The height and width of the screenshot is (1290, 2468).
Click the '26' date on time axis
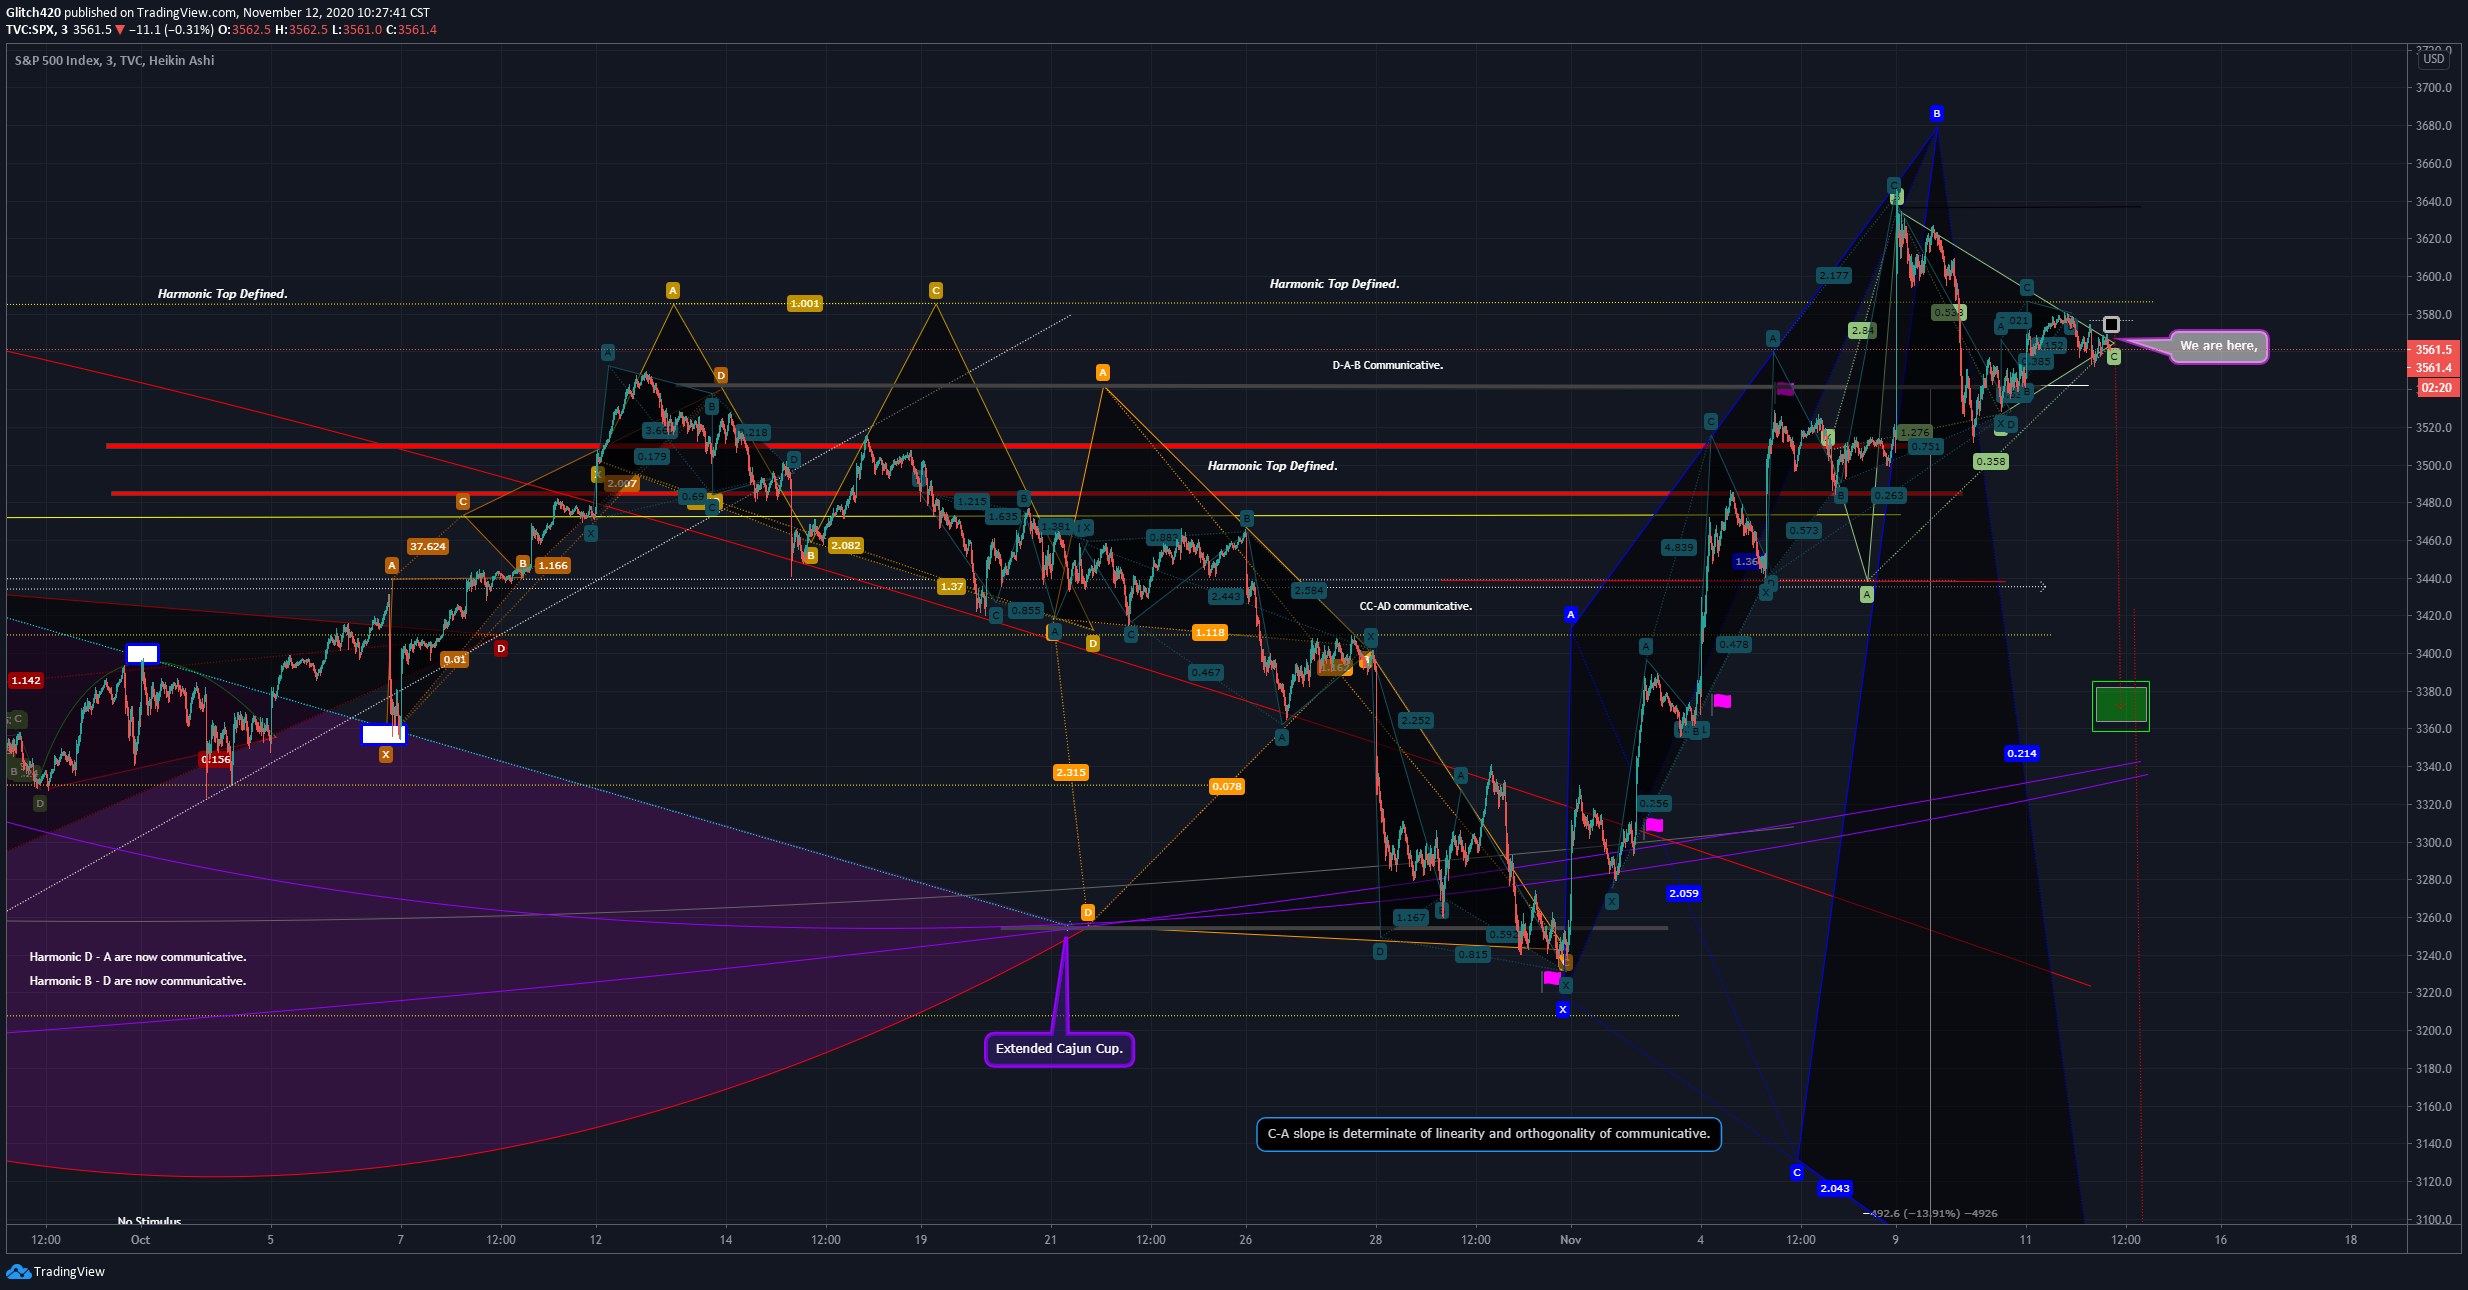1245,1240
